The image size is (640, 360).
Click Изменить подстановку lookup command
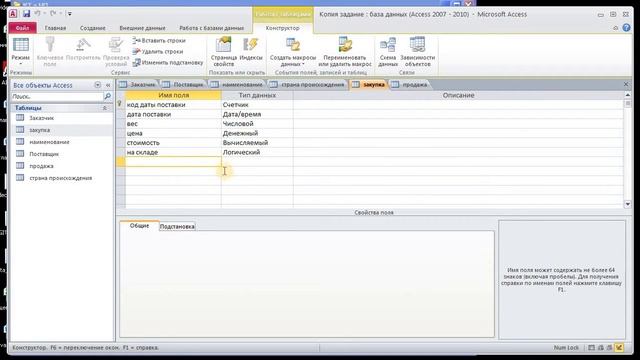tap(168, 62)
